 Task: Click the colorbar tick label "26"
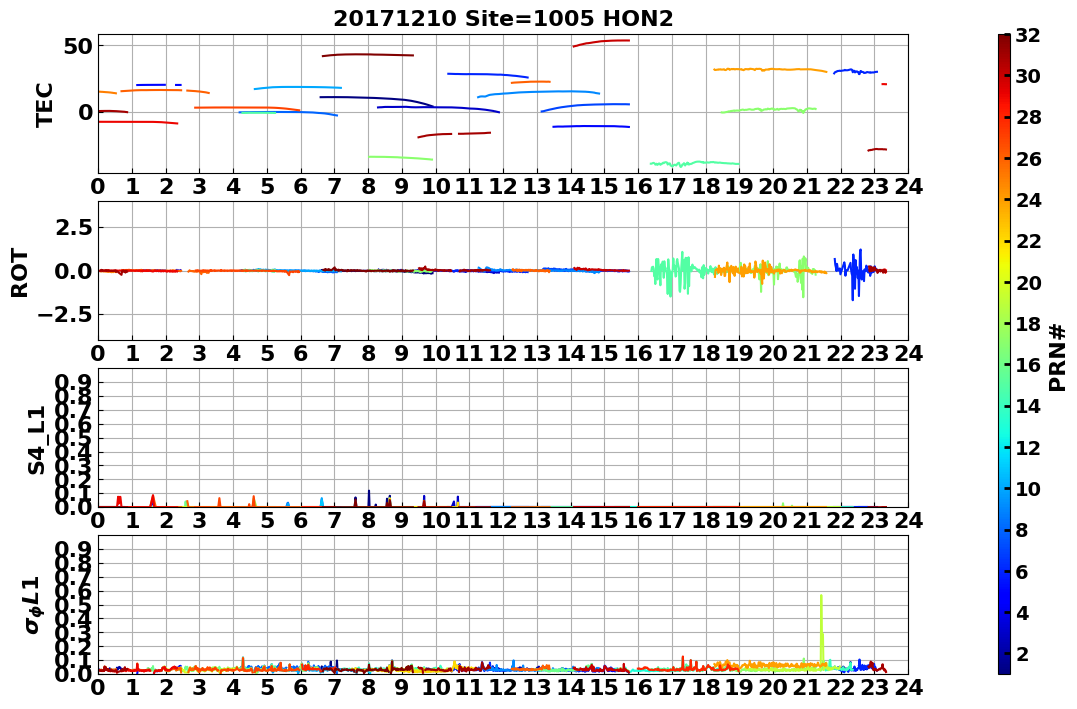[x=1028, y=159]
